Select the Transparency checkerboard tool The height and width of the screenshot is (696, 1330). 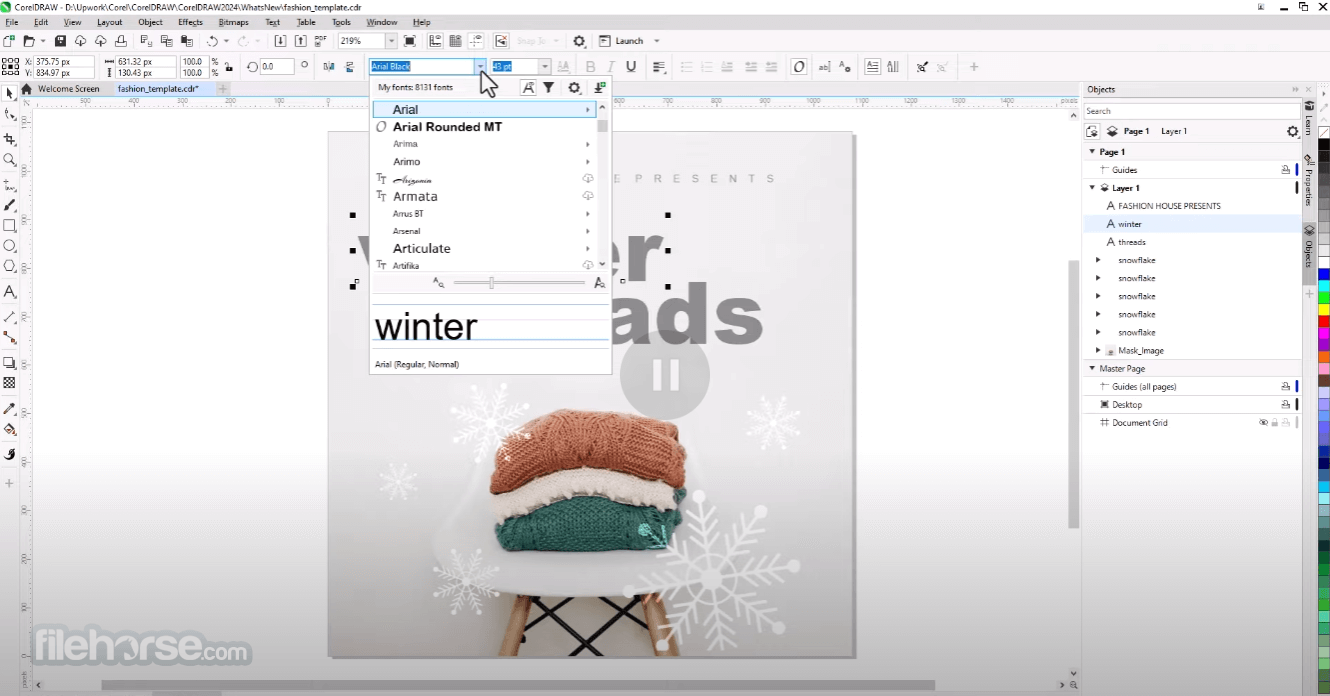pos(10,383)
